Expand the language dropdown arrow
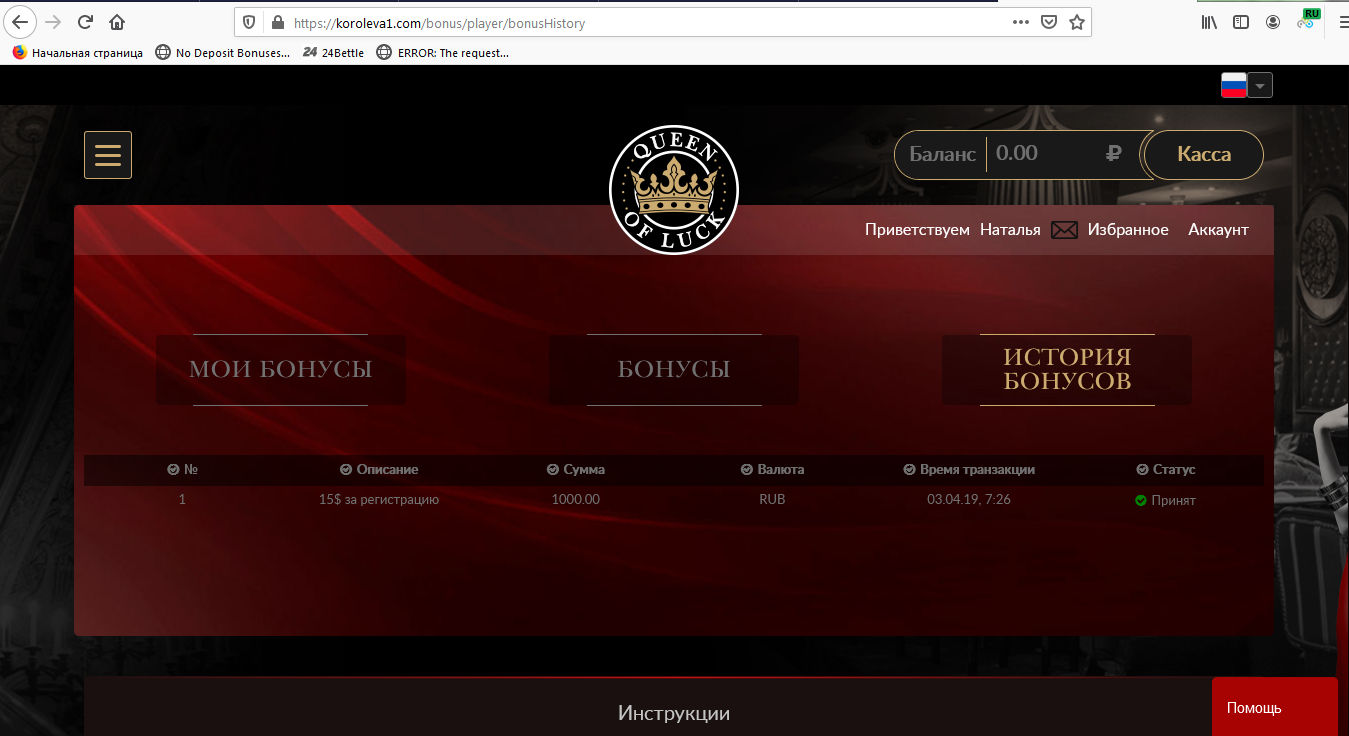 pyautogui.click(x=1260, y=86)
